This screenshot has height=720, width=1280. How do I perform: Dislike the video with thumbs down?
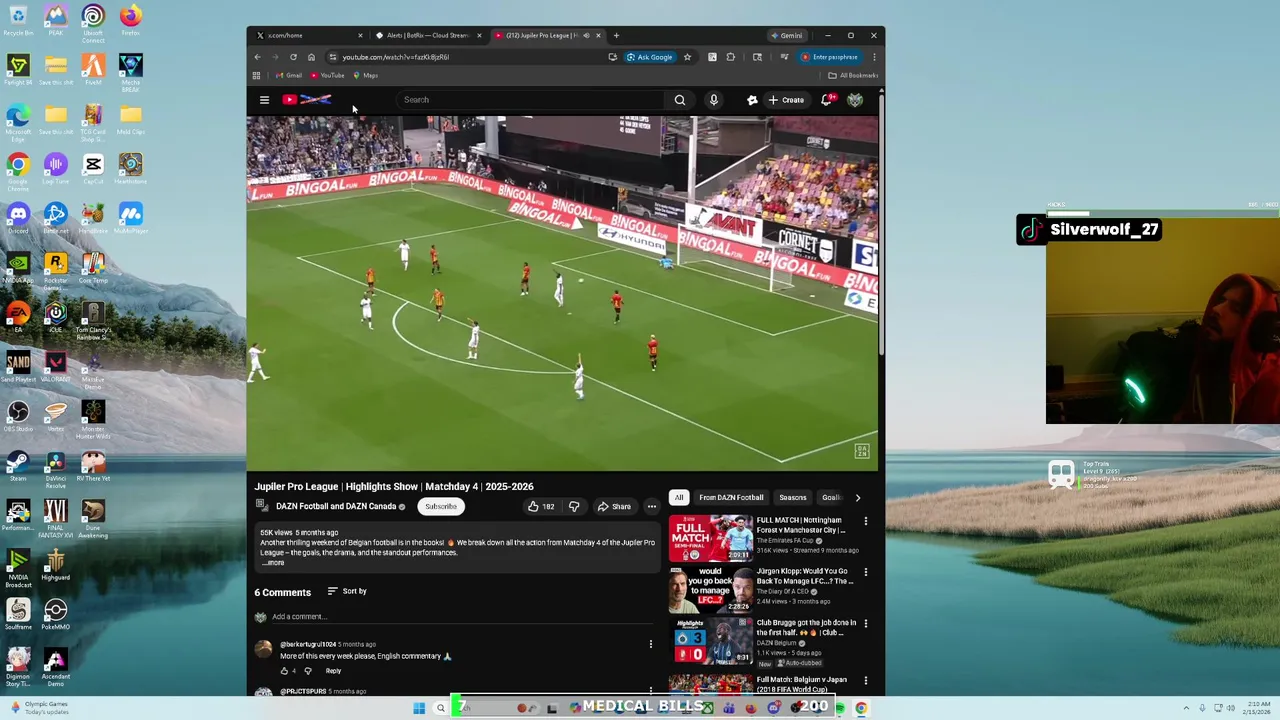coord(573,507)
